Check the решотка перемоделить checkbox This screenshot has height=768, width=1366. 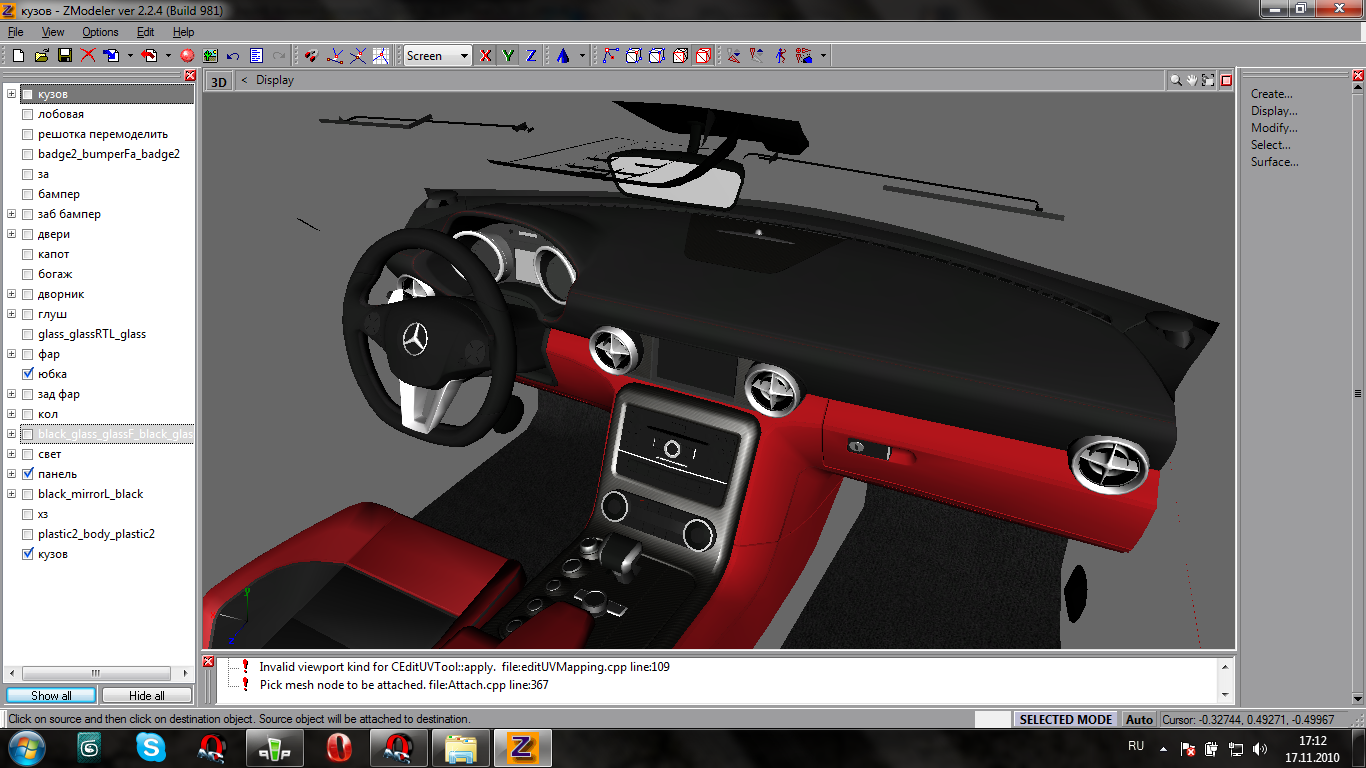(x=28, y=134)
